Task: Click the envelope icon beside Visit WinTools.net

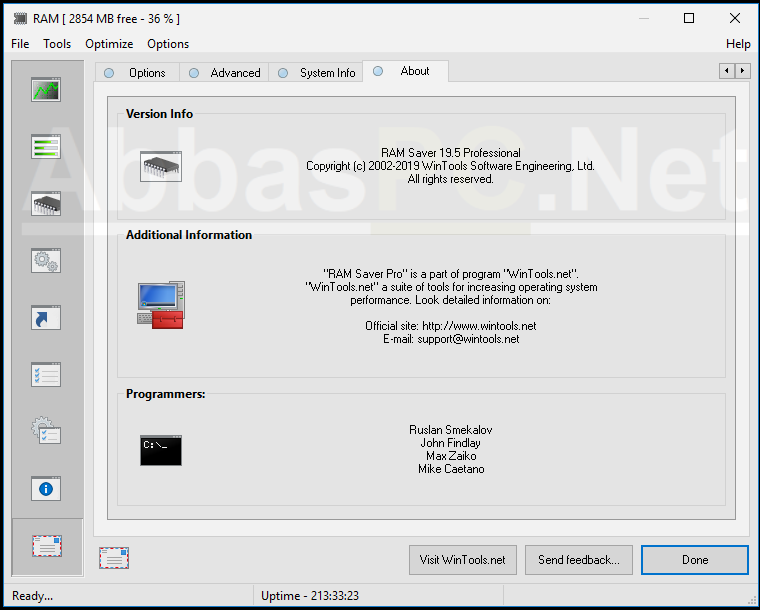Action: tap(114, 558)
